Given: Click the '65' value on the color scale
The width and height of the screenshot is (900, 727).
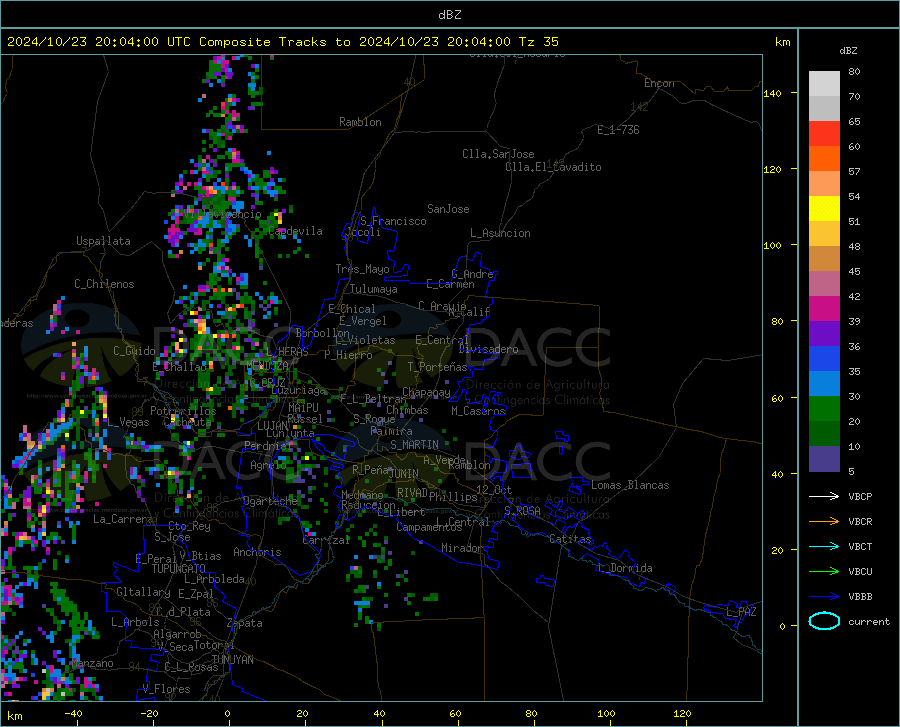Looking at the screenshot, I should point(854,122).
